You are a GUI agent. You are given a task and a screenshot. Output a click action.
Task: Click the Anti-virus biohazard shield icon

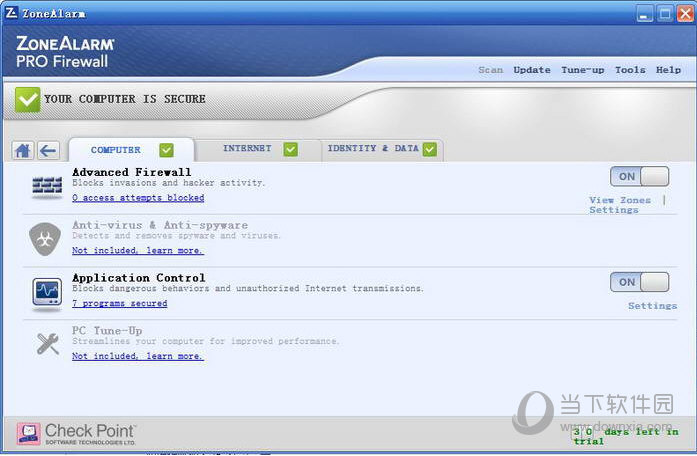pos(45,239)
